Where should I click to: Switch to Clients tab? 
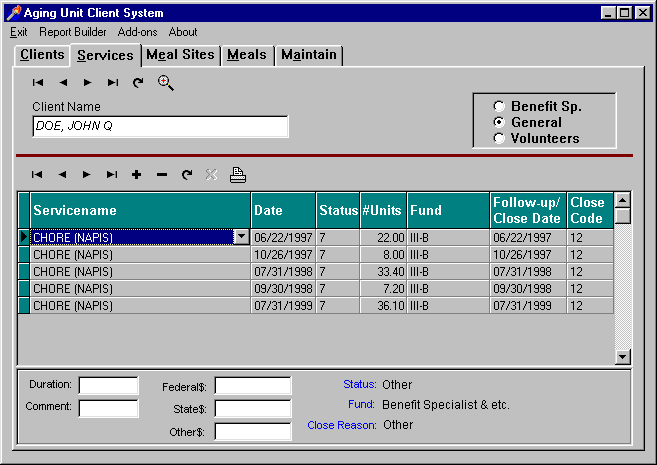[42, 55]
